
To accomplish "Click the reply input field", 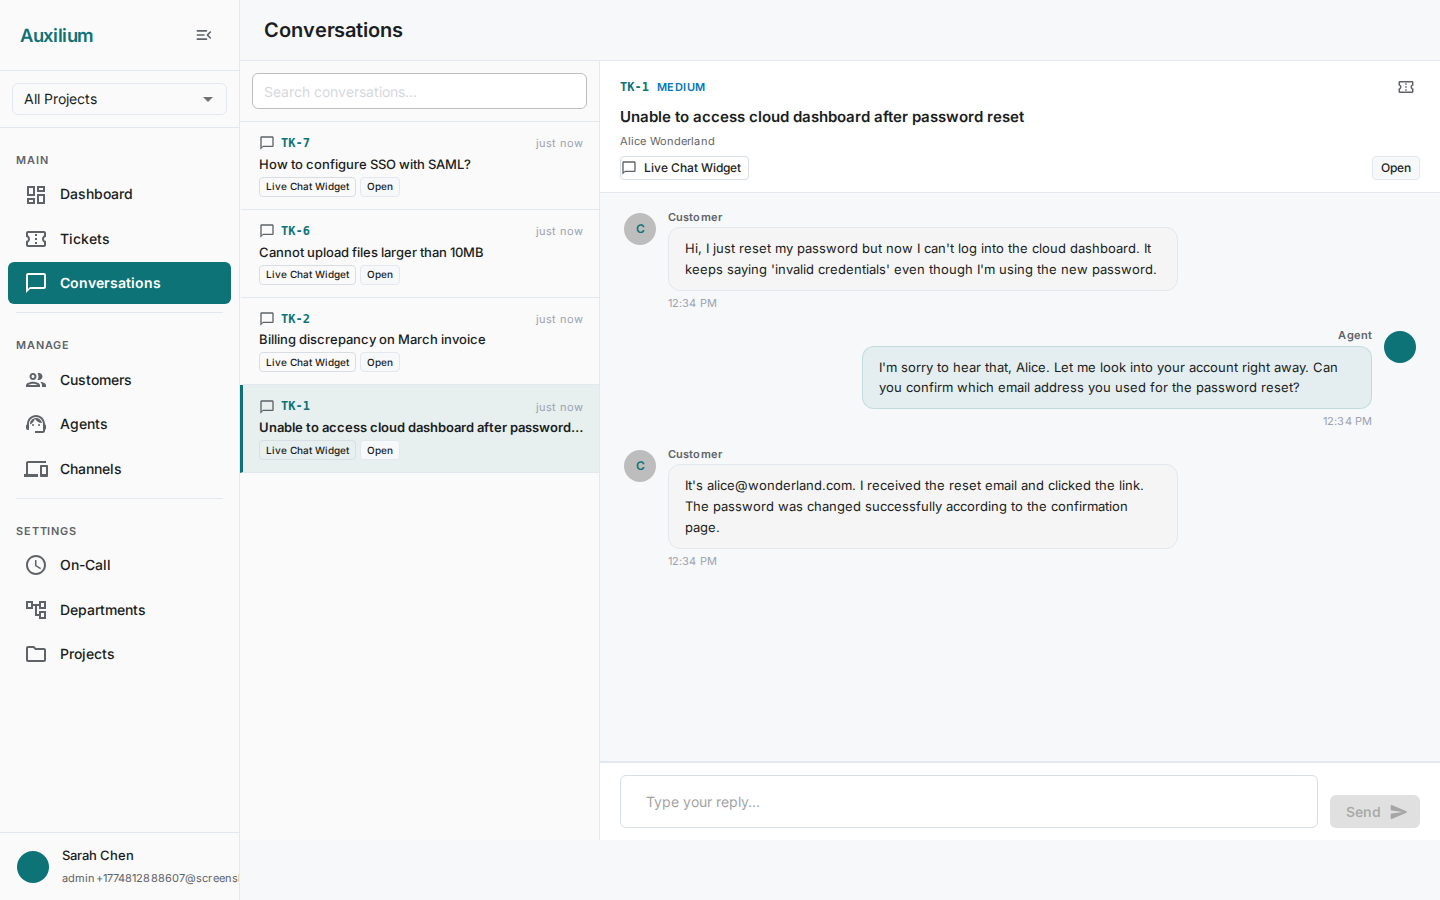I will click(968, 801).
